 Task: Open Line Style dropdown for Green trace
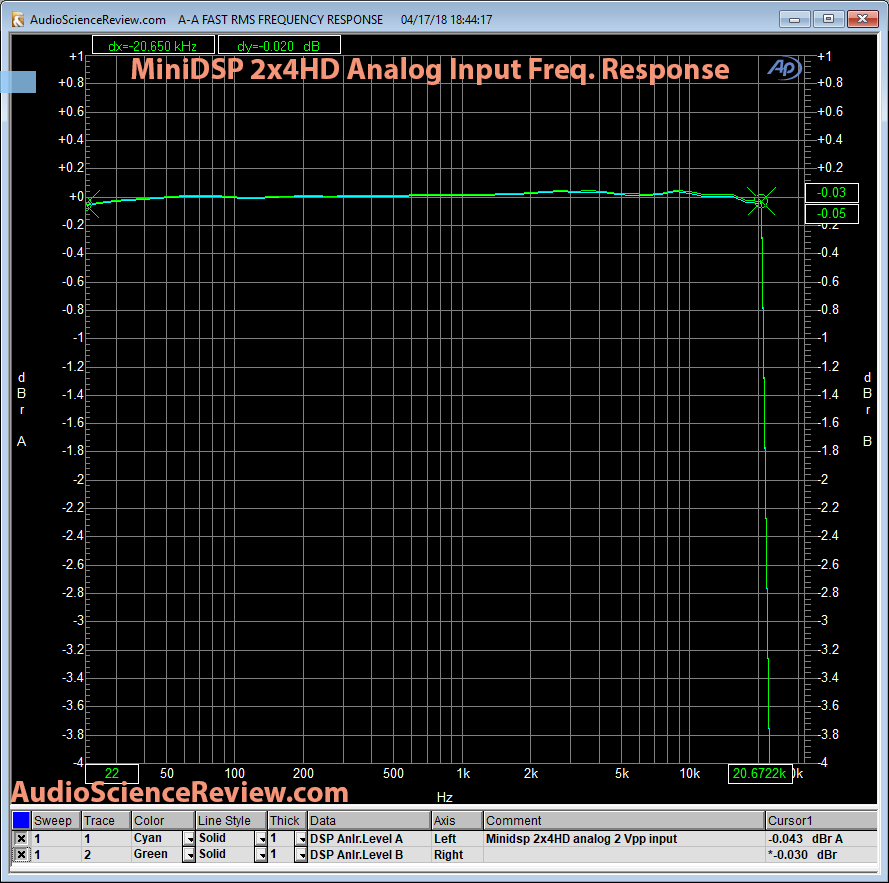[x=261, y=854]
